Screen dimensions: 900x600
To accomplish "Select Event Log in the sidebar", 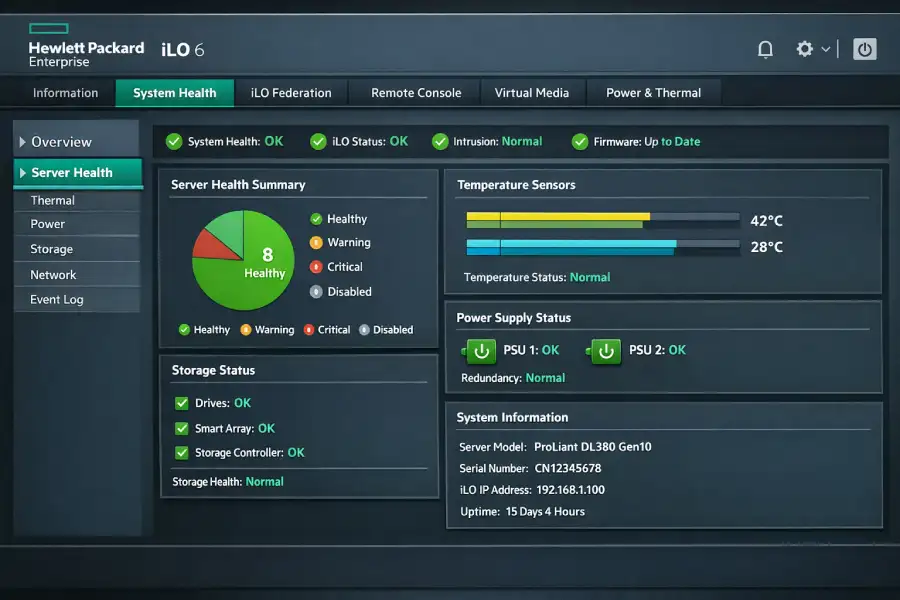I will (x=57, y=299).
